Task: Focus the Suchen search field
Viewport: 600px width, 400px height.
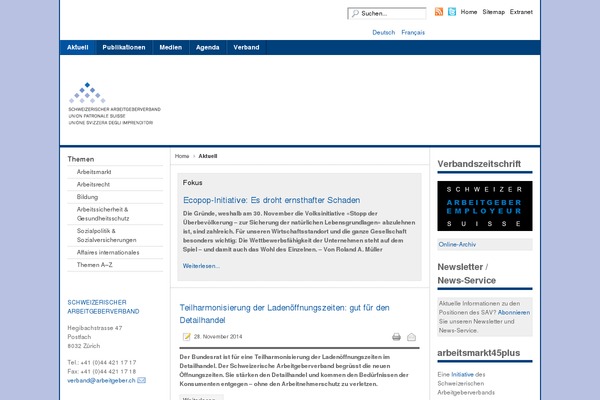Action: (387, 13)
